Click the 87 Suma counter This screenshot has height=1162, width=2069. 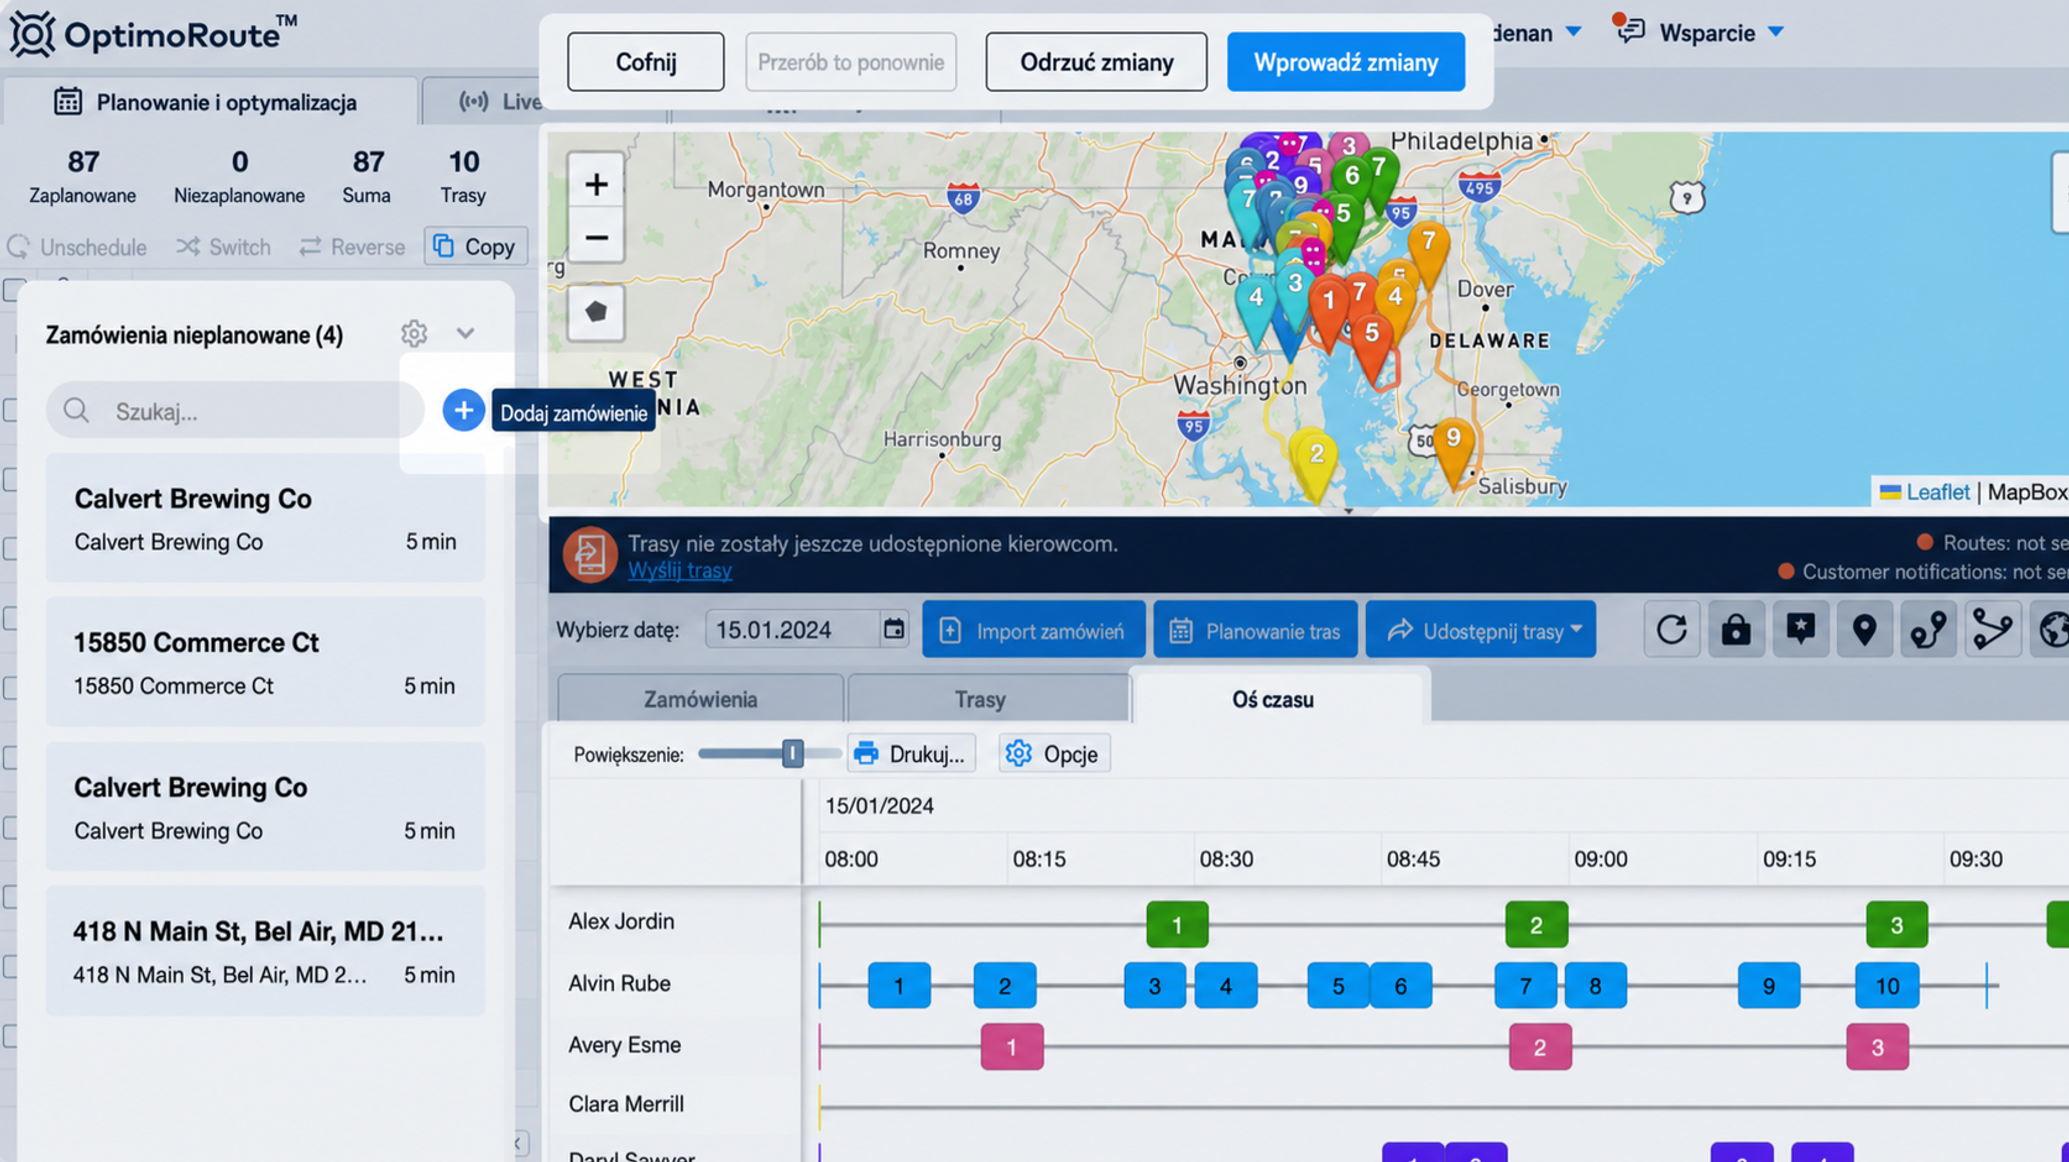(367, 176)
